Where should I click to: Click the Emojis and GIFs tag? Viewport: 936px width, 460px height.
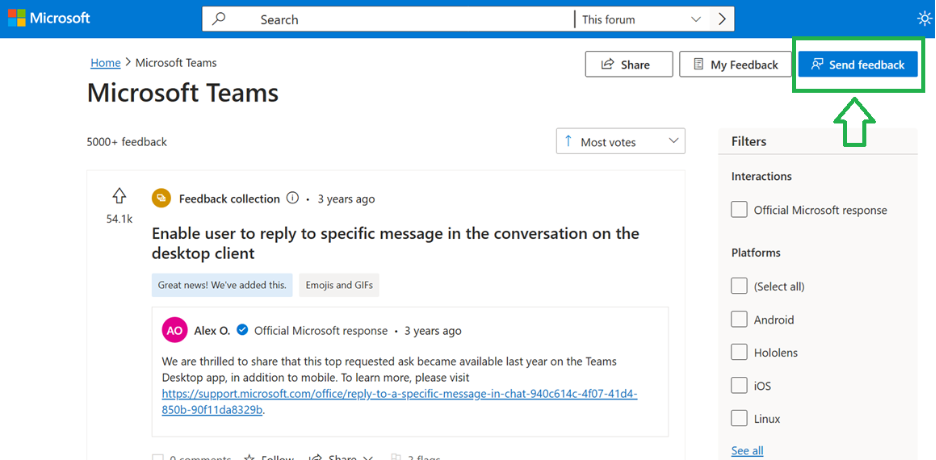(339, 285)
